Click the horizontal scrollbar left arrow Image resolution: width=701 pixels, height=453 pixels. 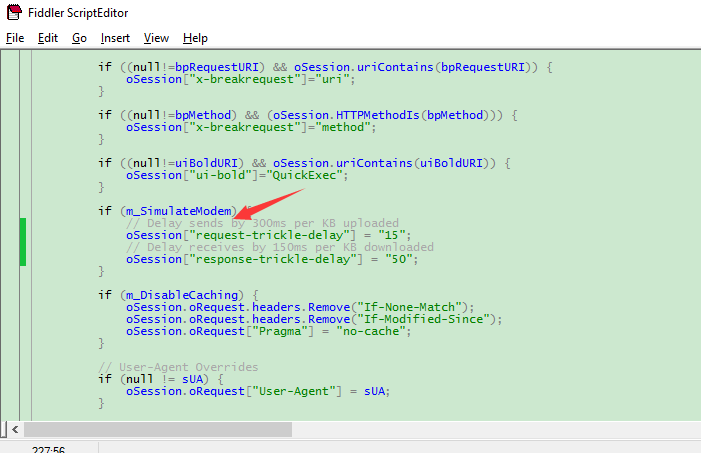click(x=15, y=430)
